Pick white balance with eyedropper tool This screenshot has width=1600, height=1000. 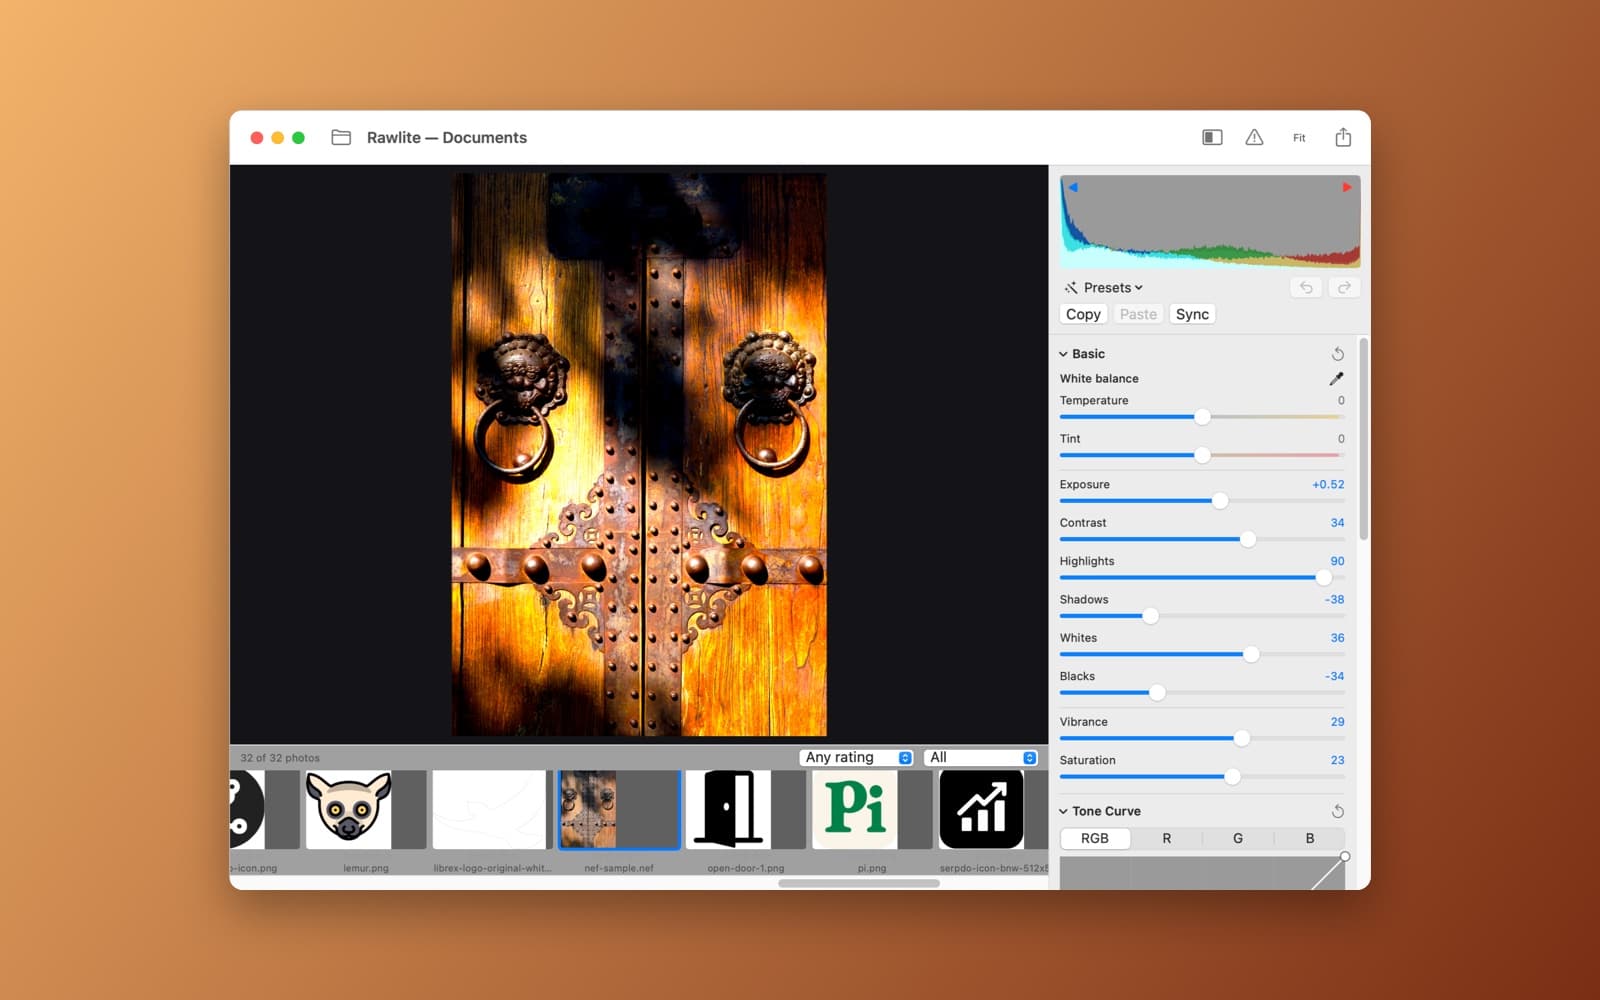tap(1336, 378)
